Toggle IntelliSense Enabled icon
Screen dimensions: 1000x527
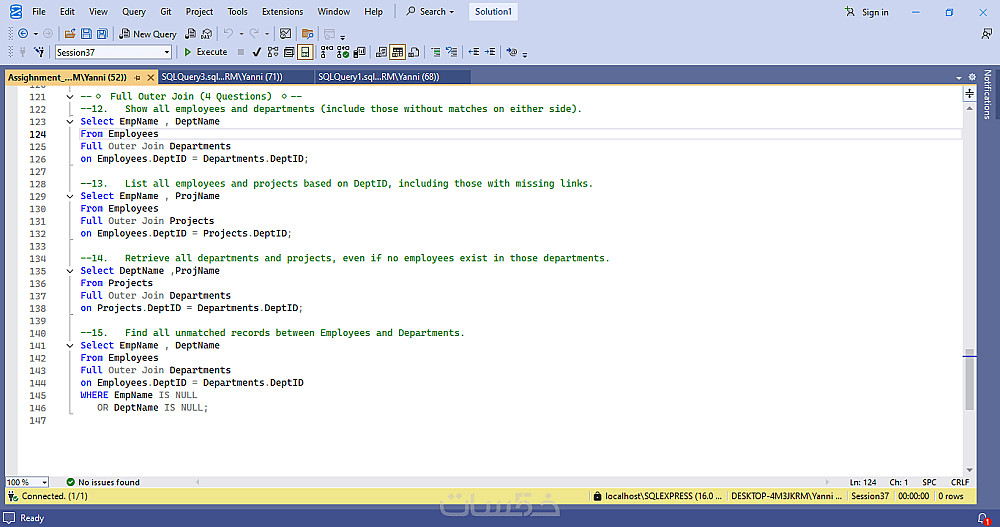pyautogui.click(x=305, y=52)
